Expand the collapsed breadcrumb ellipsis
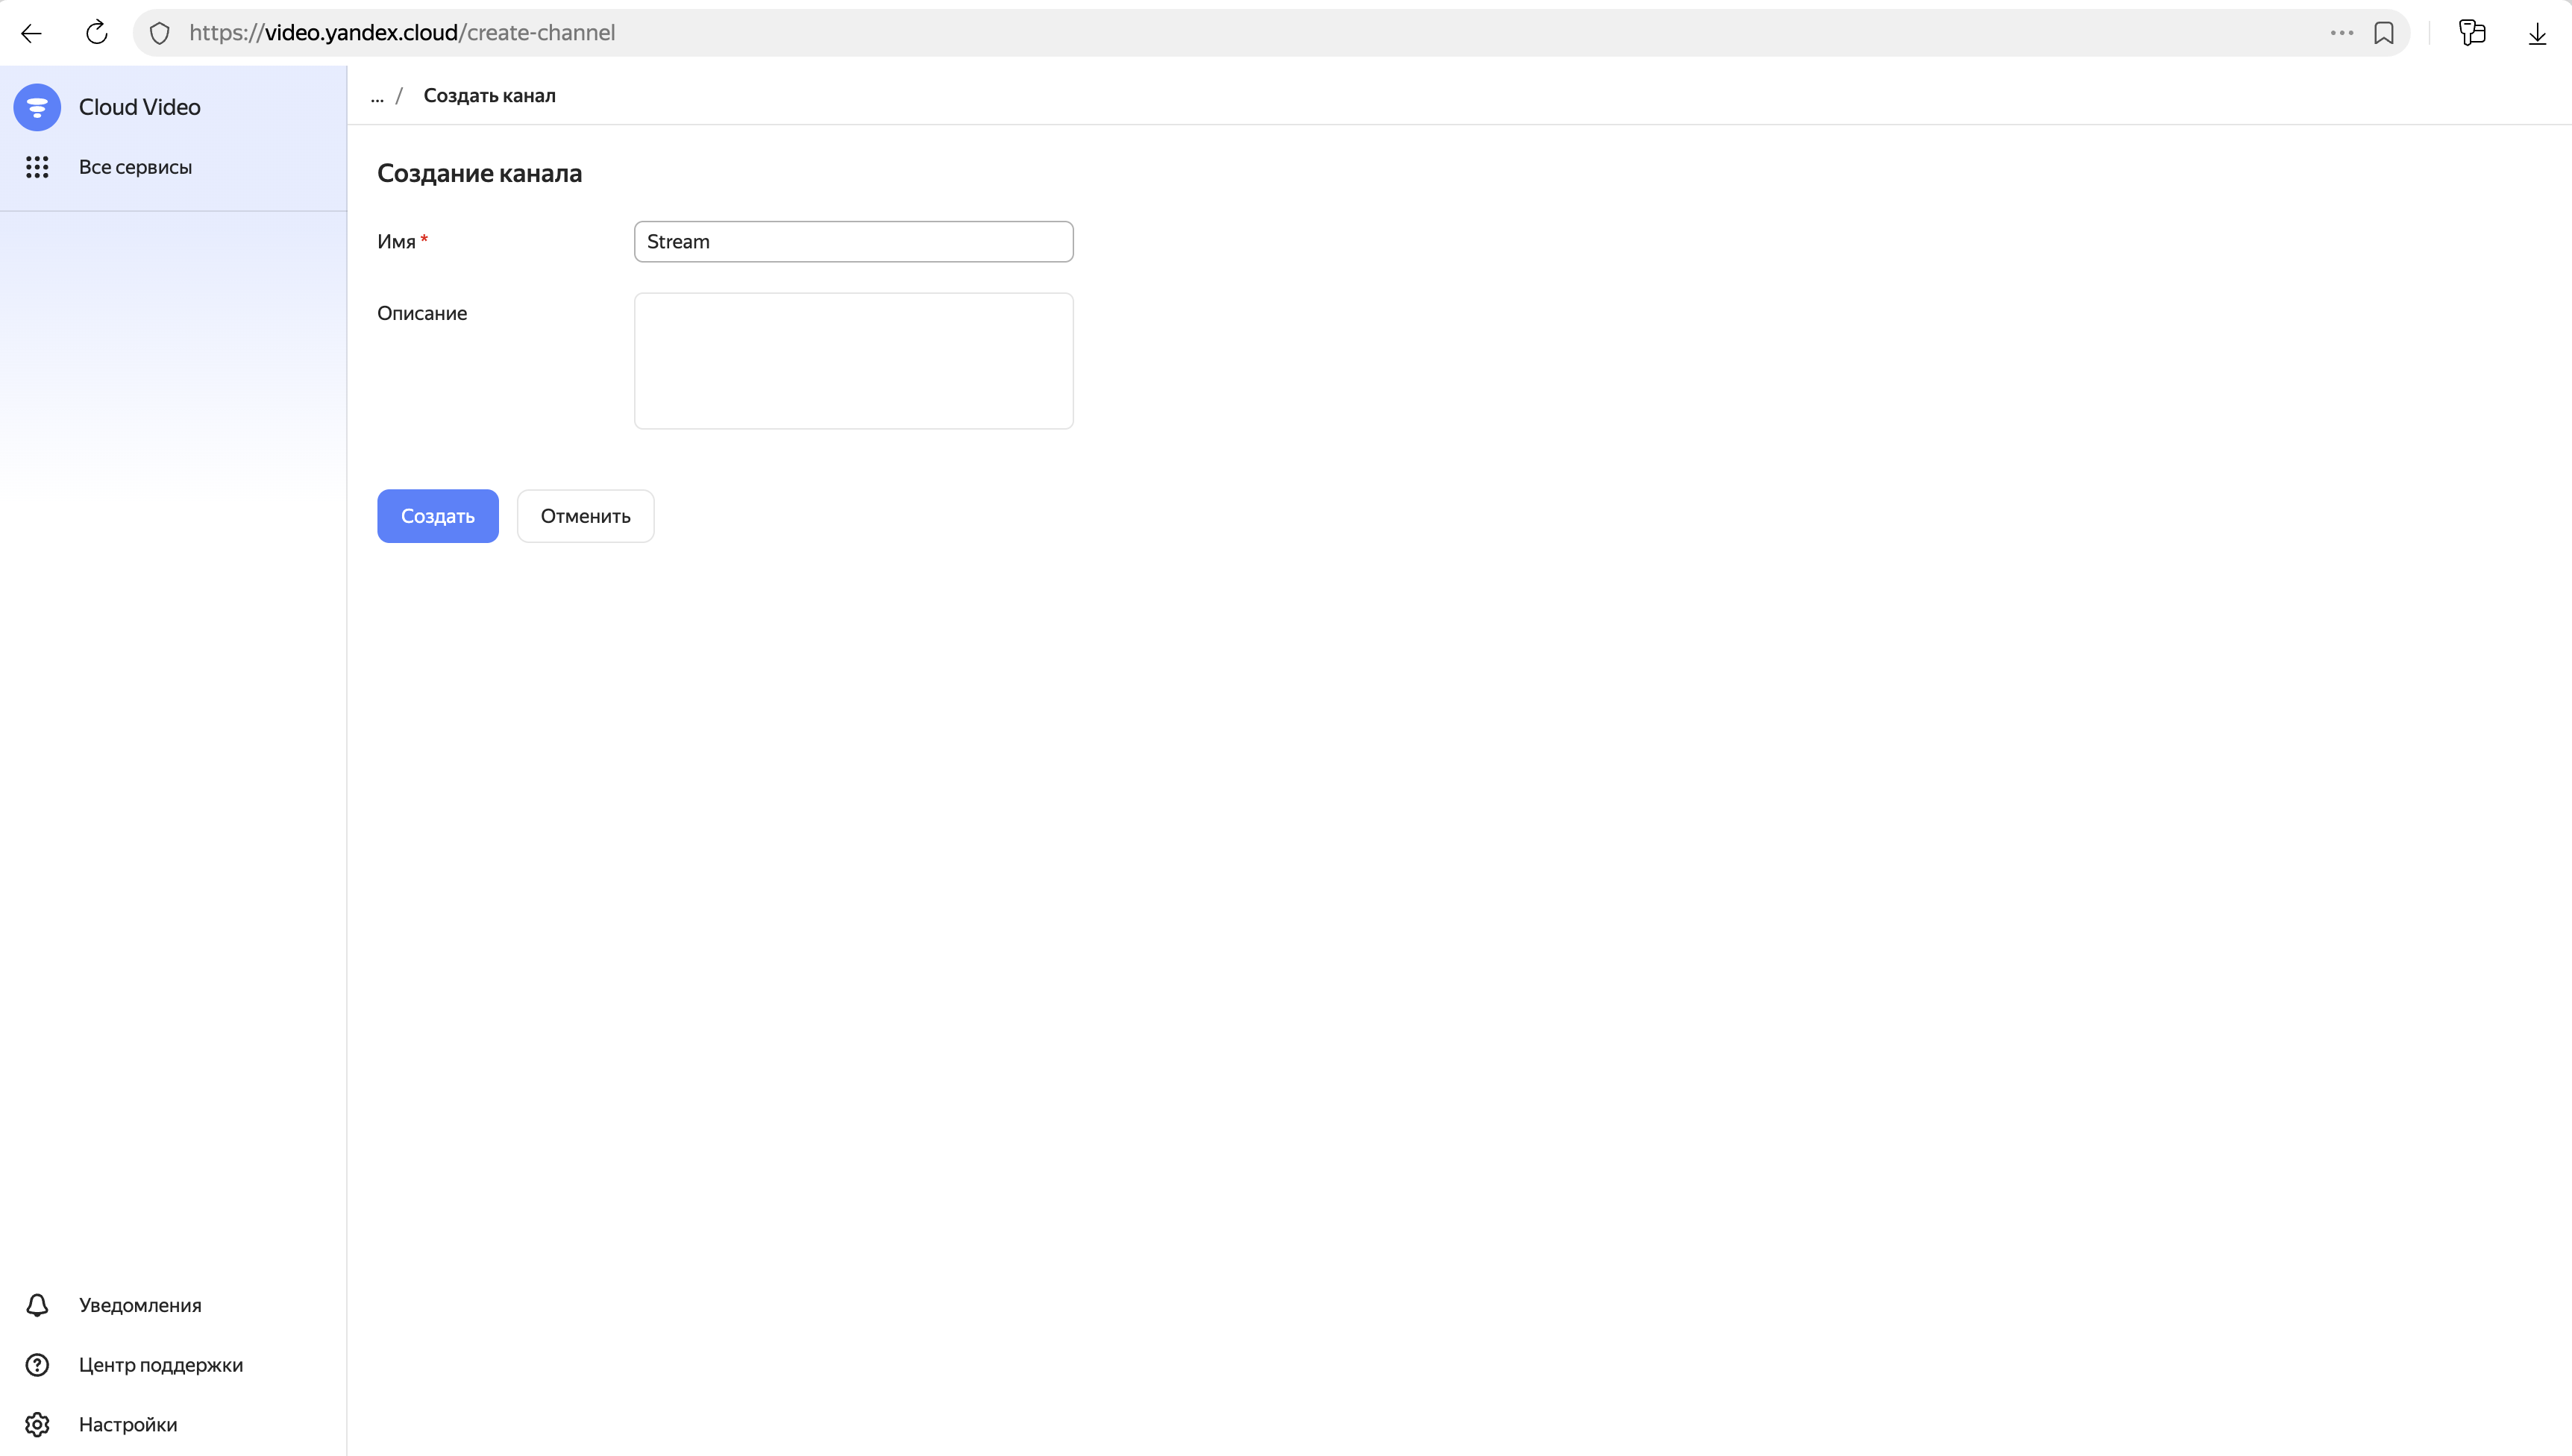2572x1456 pixels. (x=377, y=96)
